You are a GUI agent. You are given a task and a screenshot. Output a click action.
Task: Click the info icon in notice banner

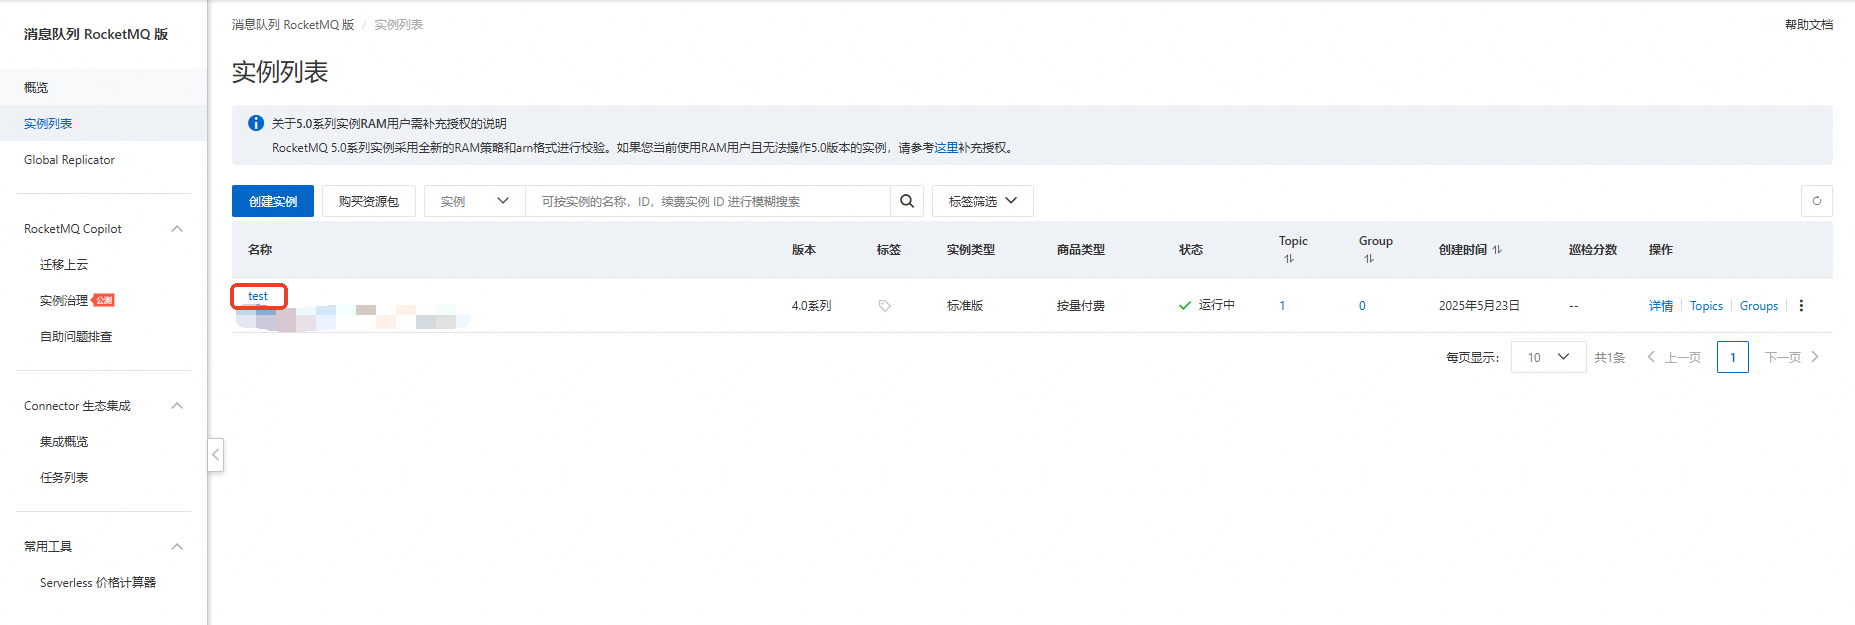point(256,123)
